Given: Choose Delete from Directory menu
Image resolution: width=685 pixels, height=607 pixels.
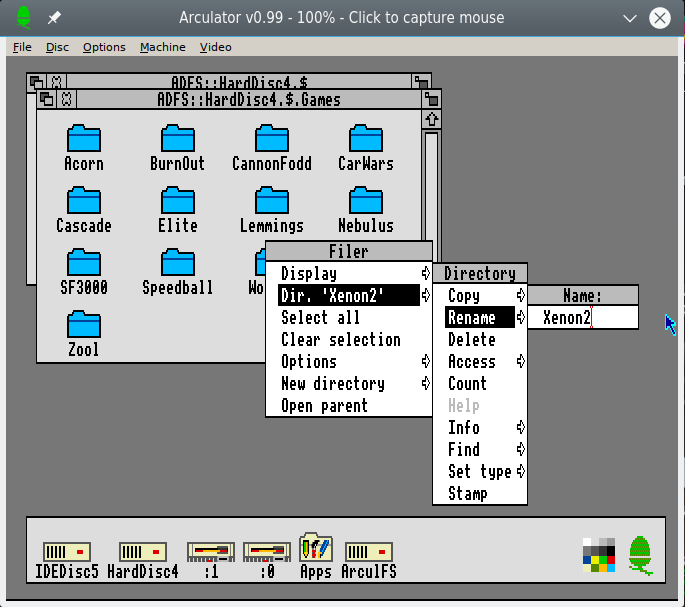Looking at the screenshot, I should tap(471, 340).
